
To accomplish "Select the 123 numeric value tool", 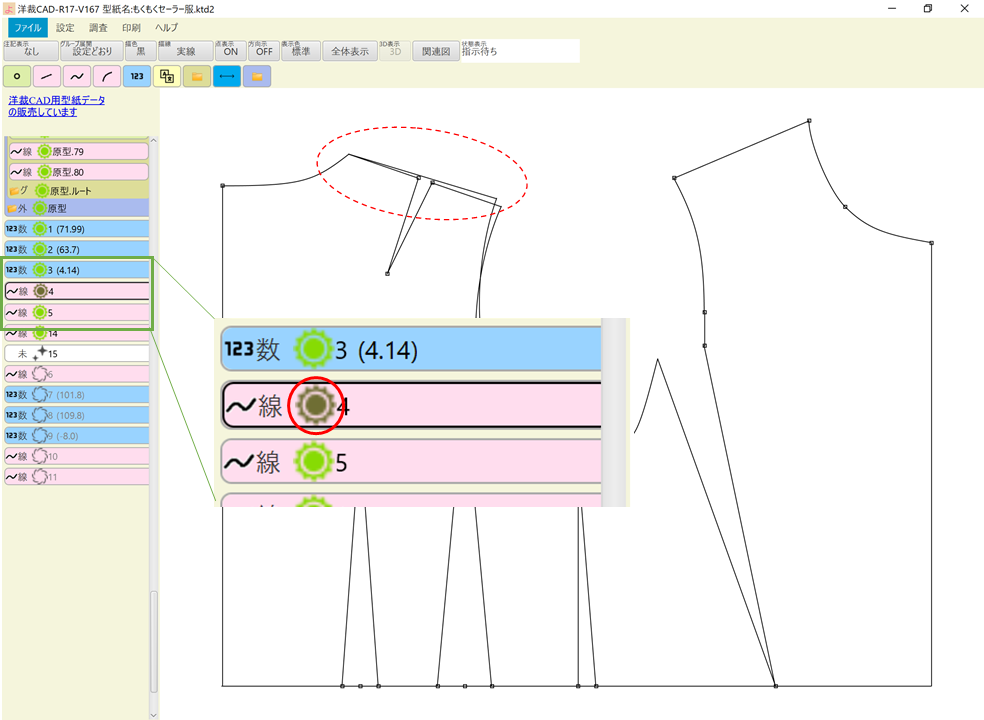I will [x=136, y=76].
